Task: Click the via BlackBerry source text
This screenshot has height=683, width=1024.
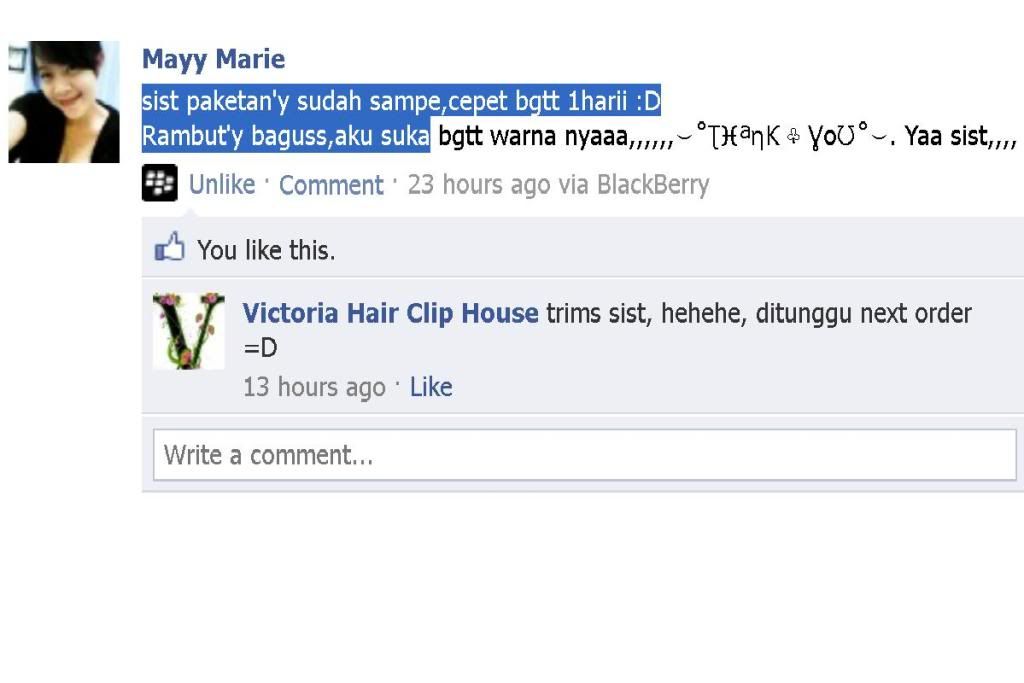Action: tap(633, 185)
